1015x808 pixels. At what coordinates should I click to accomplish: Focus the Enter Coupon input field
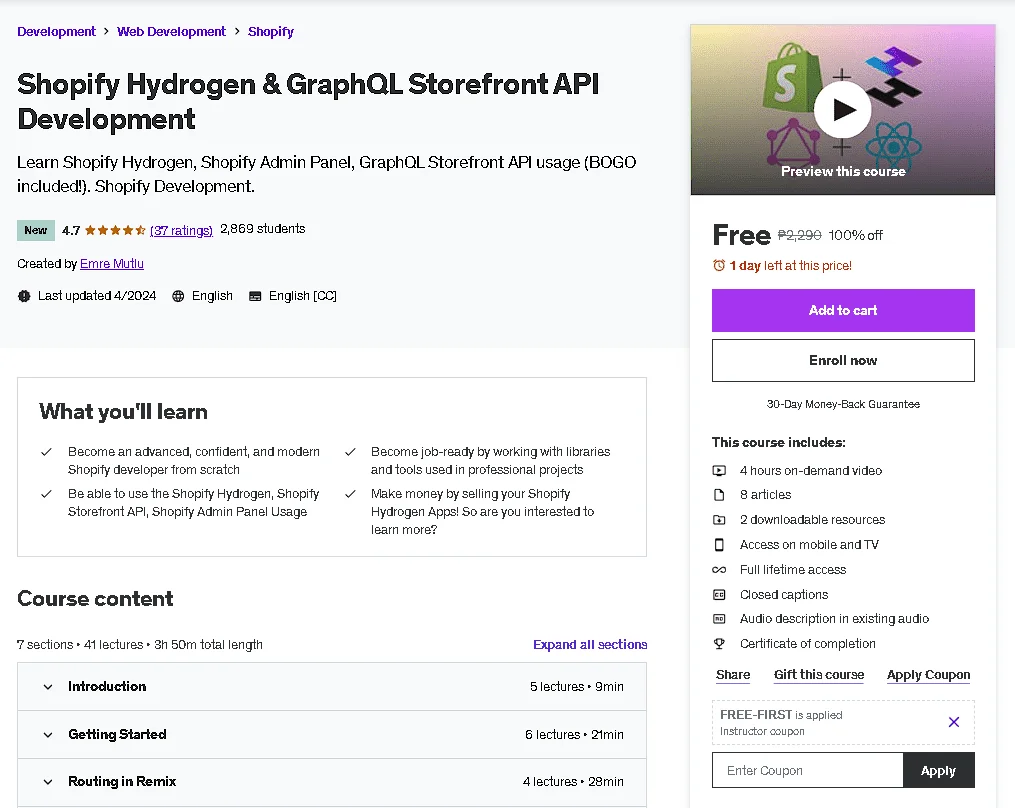(807, 770)
